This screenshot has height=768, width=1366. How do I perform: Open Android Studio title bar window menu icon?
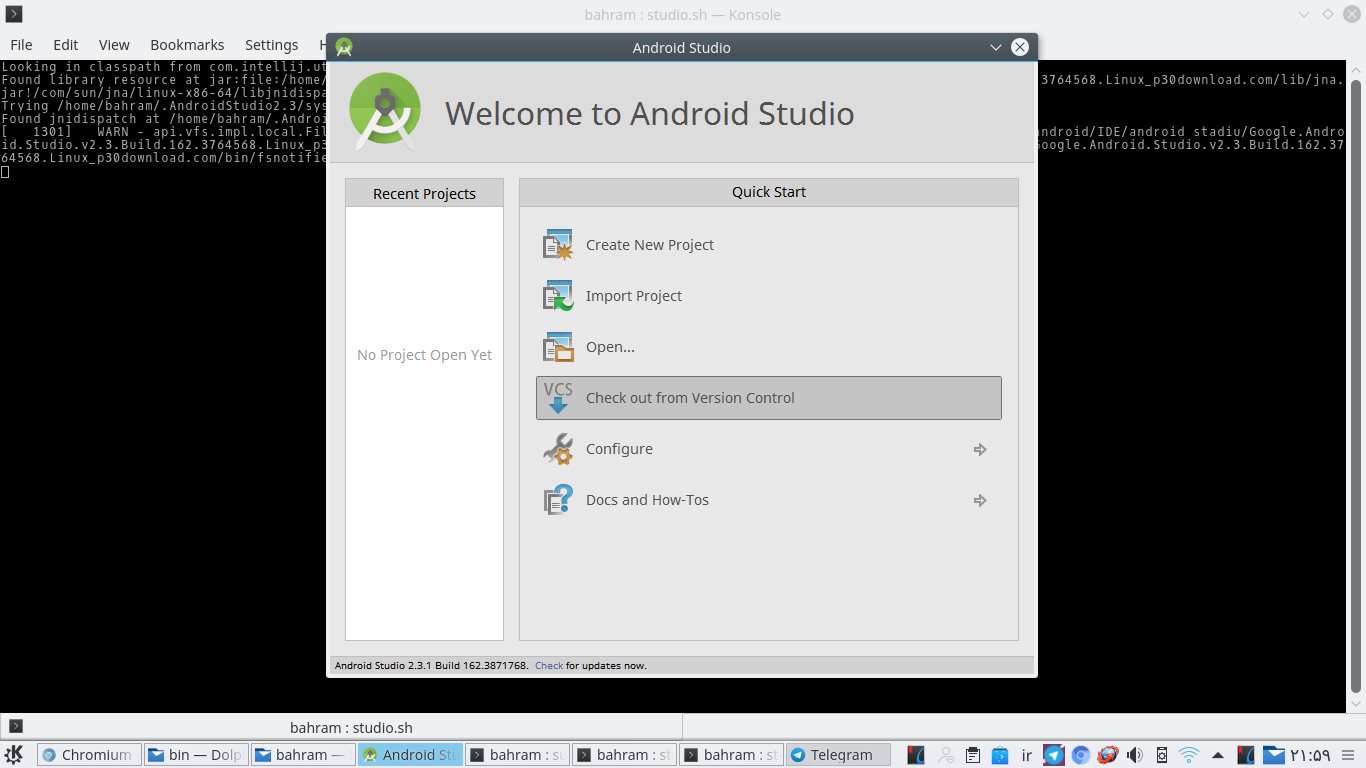[x=344, y=47]
